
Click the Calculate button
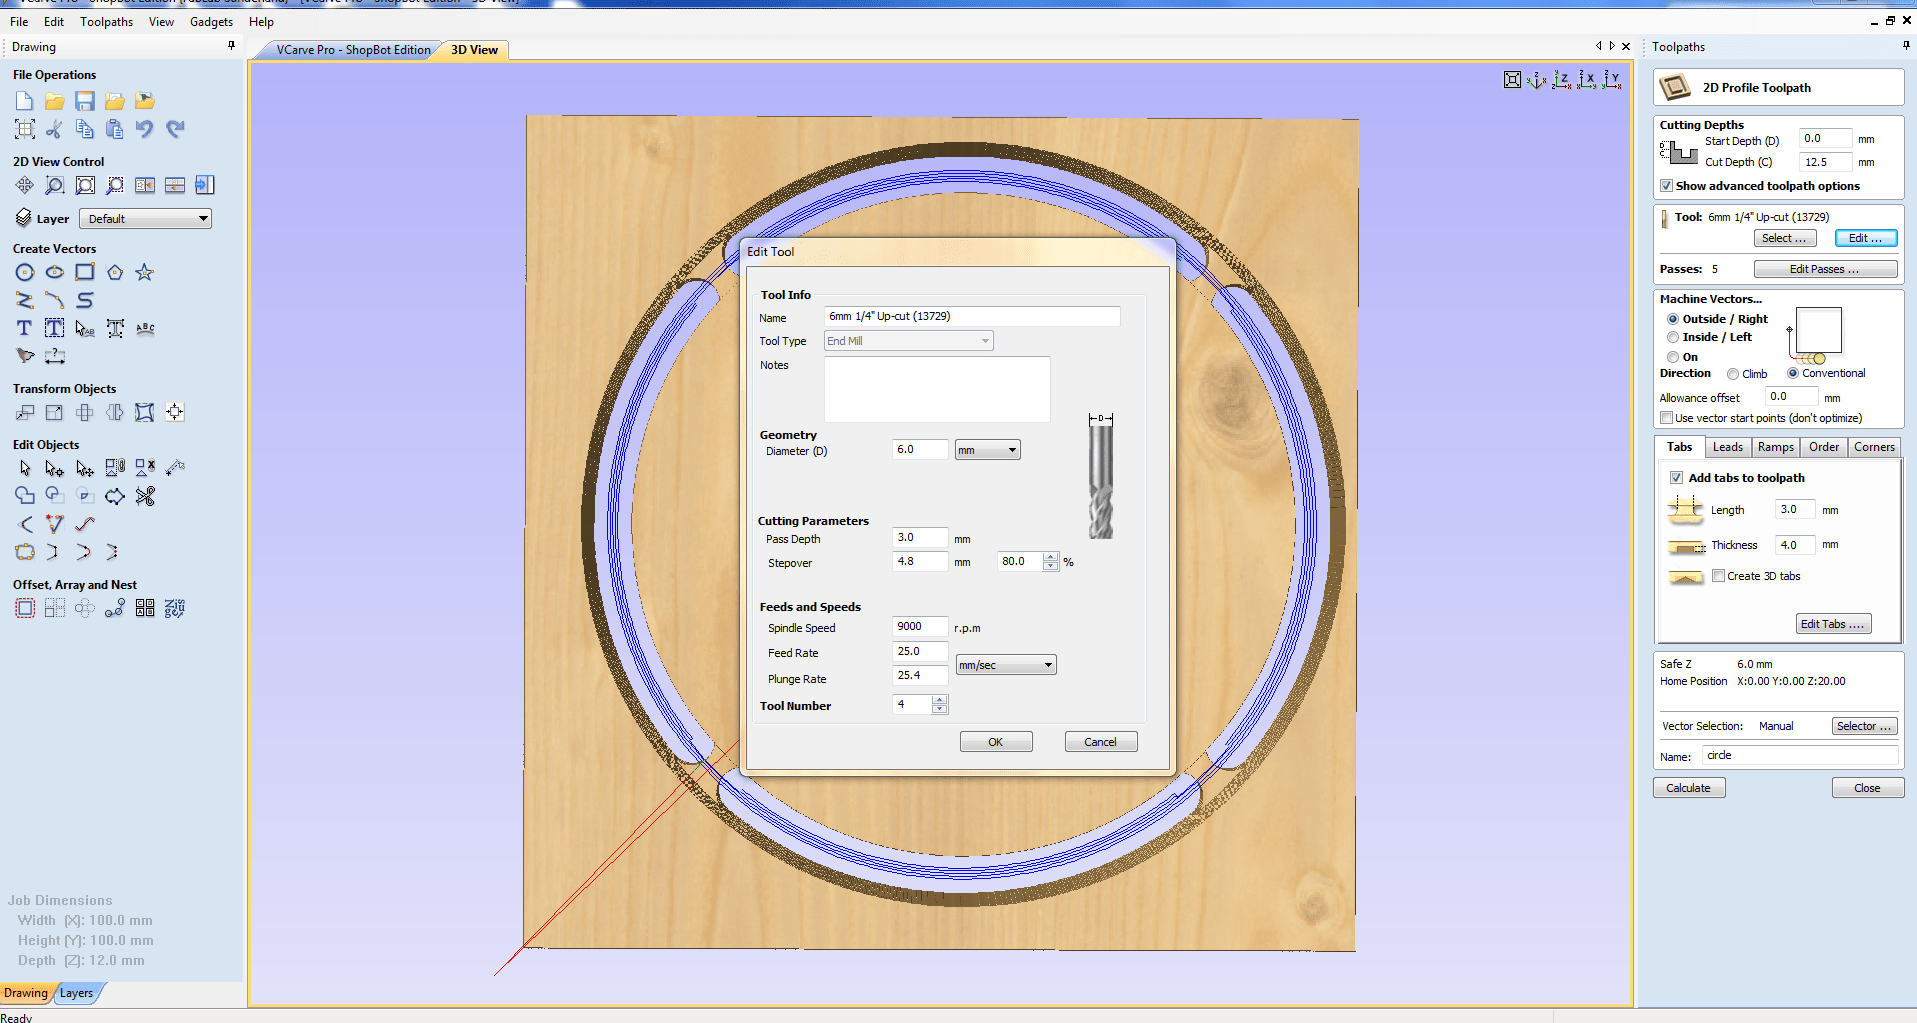(1689, 788)
